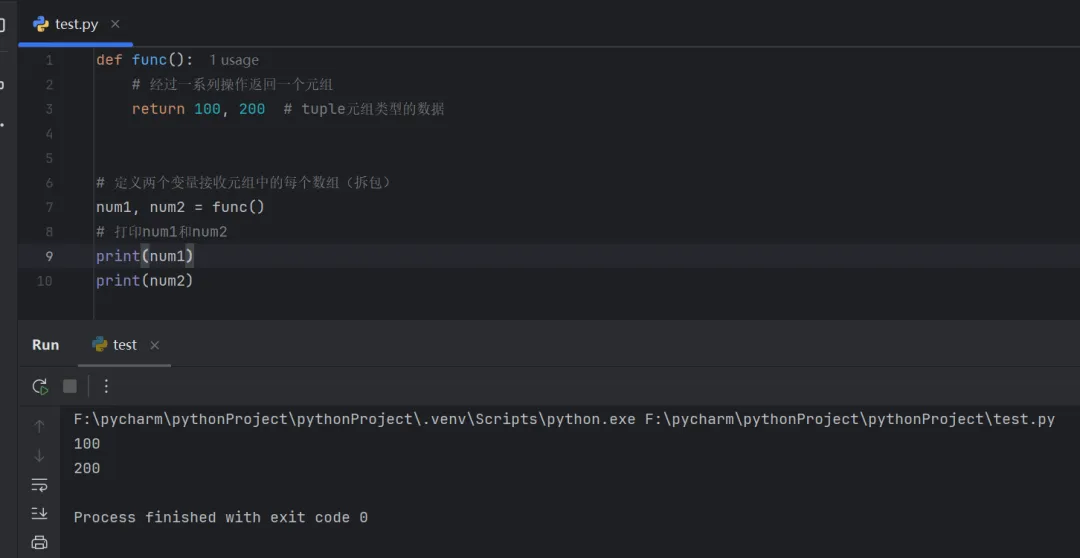Screen dimensions: 1080x558
Task: Click the Python icon on test run tab
Action: coord(100,345)
